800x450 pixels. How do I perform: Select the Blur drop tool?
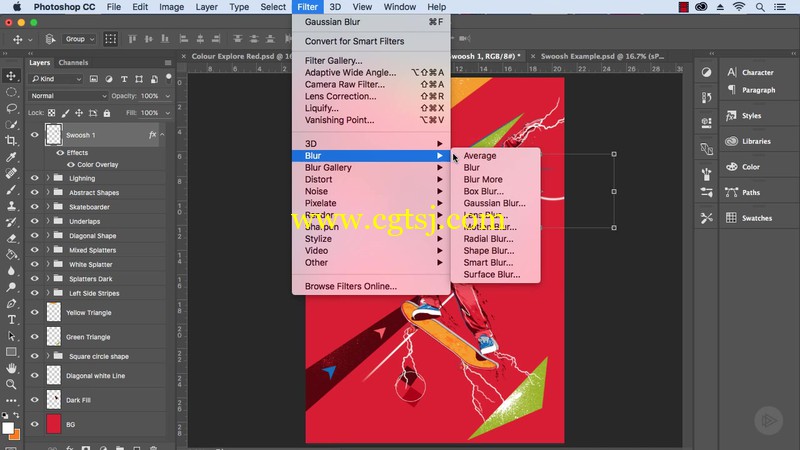point(11,271)
